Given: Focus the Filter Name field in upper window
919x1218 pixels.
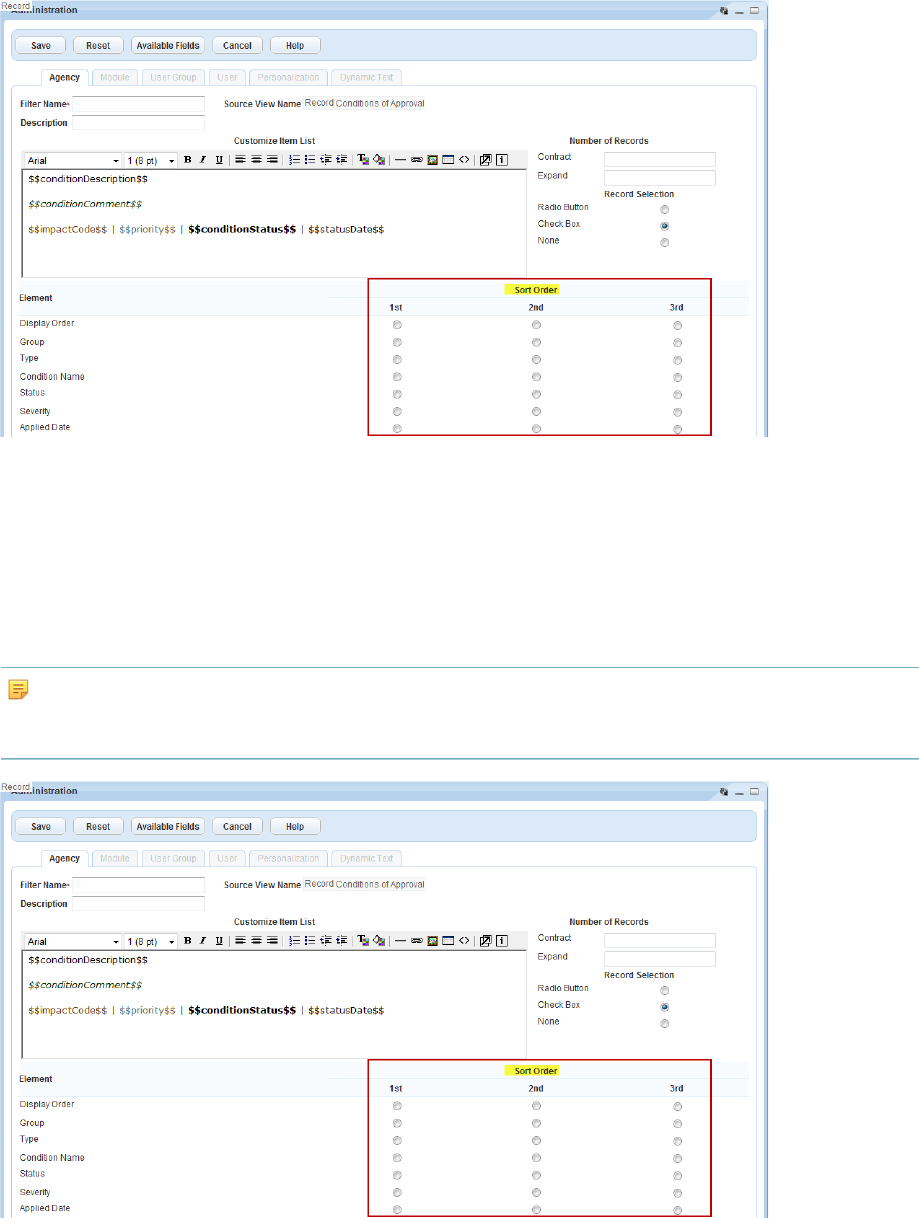Looking at the screenshot, I should (138, 104).
